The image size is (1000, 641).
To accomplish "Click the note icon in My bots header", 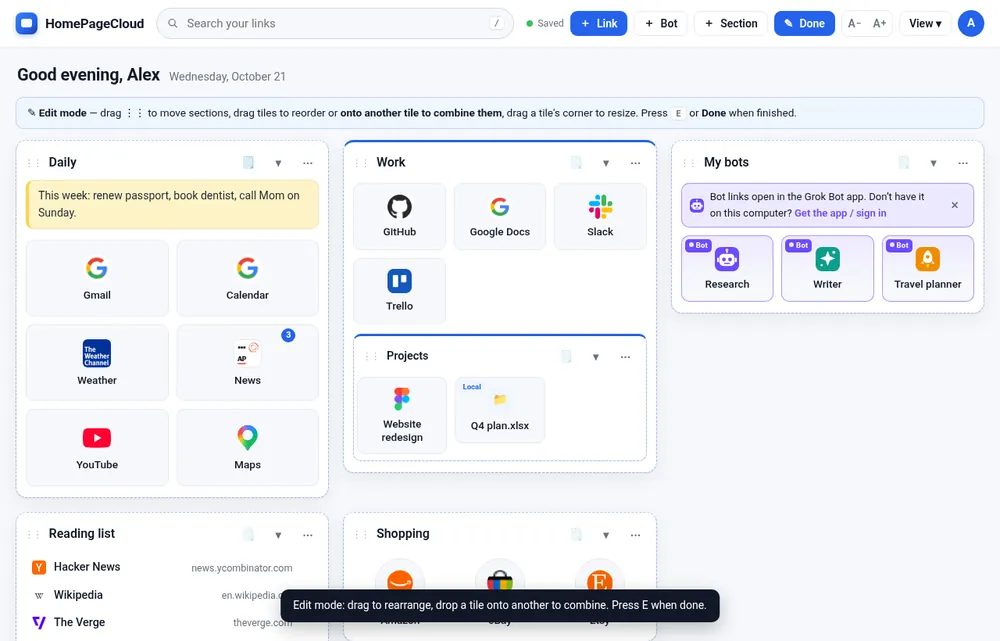I will point(904,163).
